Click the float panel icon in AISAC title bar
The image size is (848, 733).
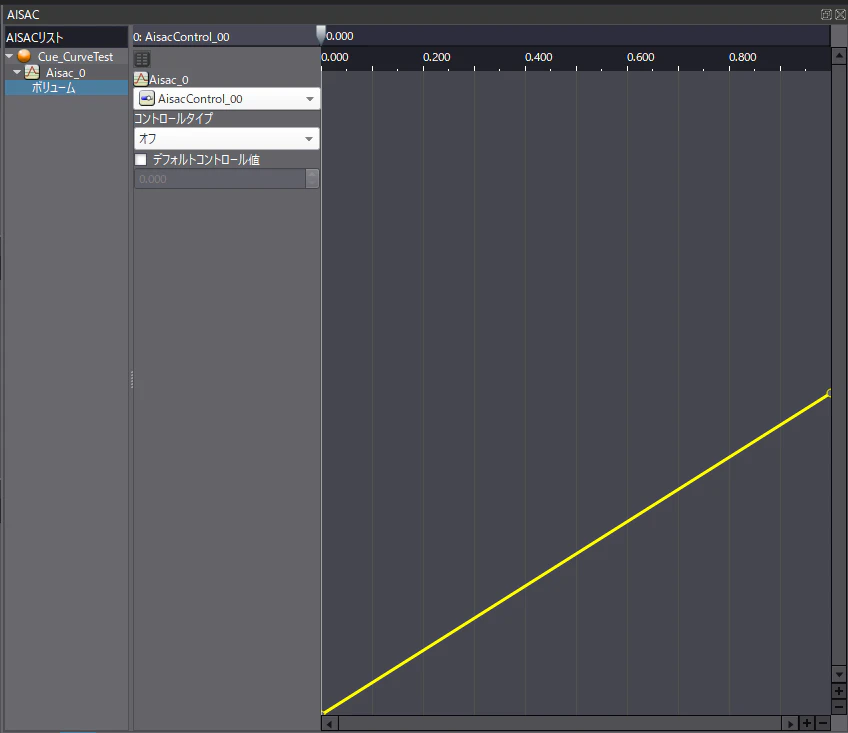(826, 15)
